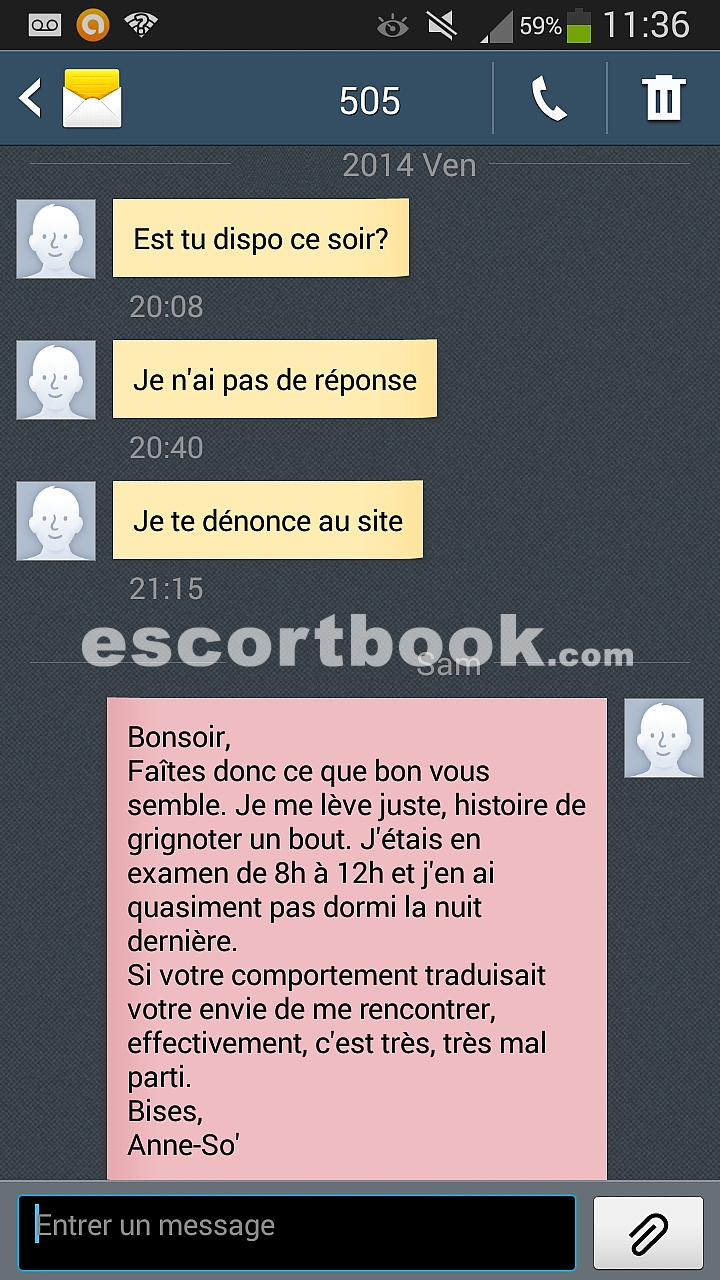Select the 'Je te dénonce au site' bubble
The height and width of the screenshot is (1280, 720).
[268, 520]
